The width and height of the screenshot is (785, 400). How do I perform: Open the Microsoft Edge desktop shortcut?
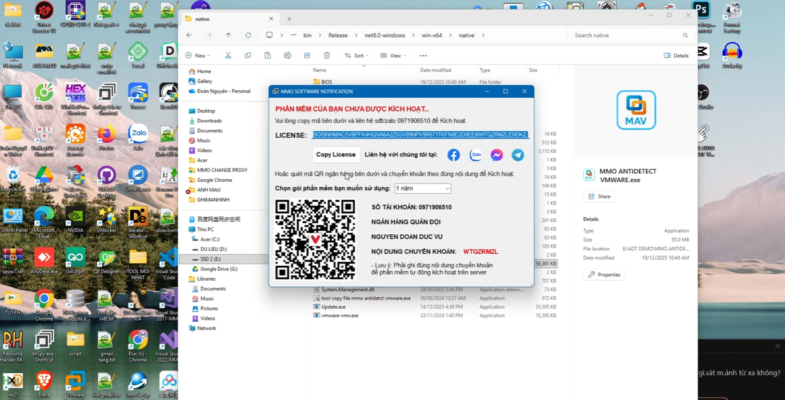[44, 220]
